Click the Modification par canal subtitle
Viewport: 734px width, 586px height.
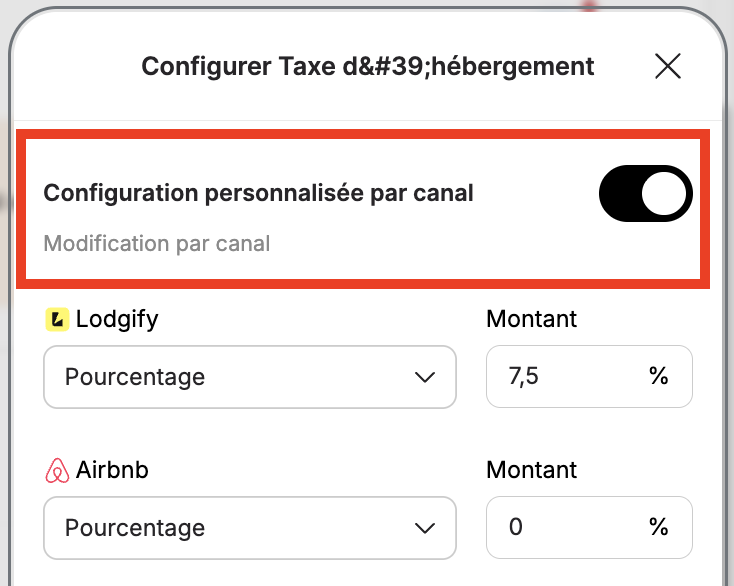pos(157,244)
